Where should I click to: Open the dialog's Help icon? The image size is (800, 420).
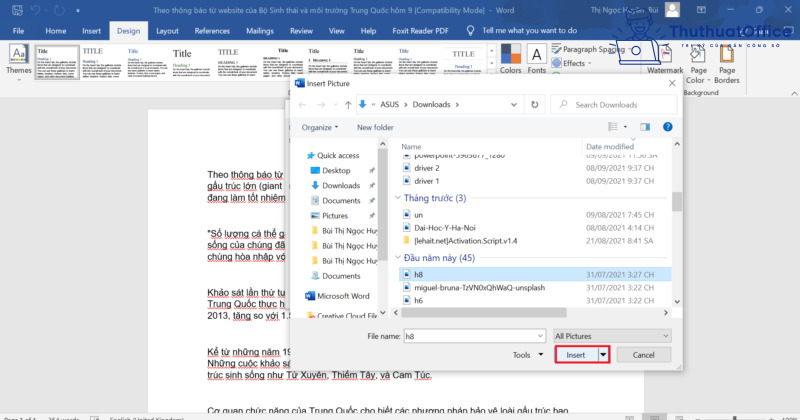[x=665, y=127]
